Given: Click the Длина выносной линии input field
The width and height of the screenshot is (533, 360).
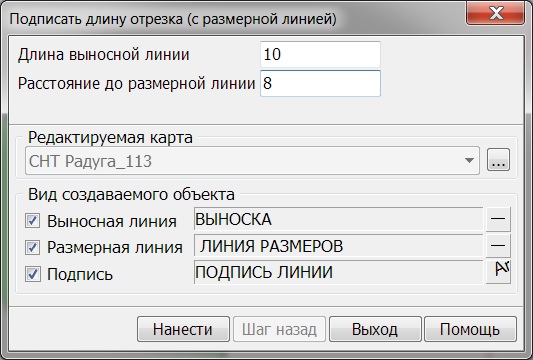Looking at the screenshot, I should pos(320,54).
